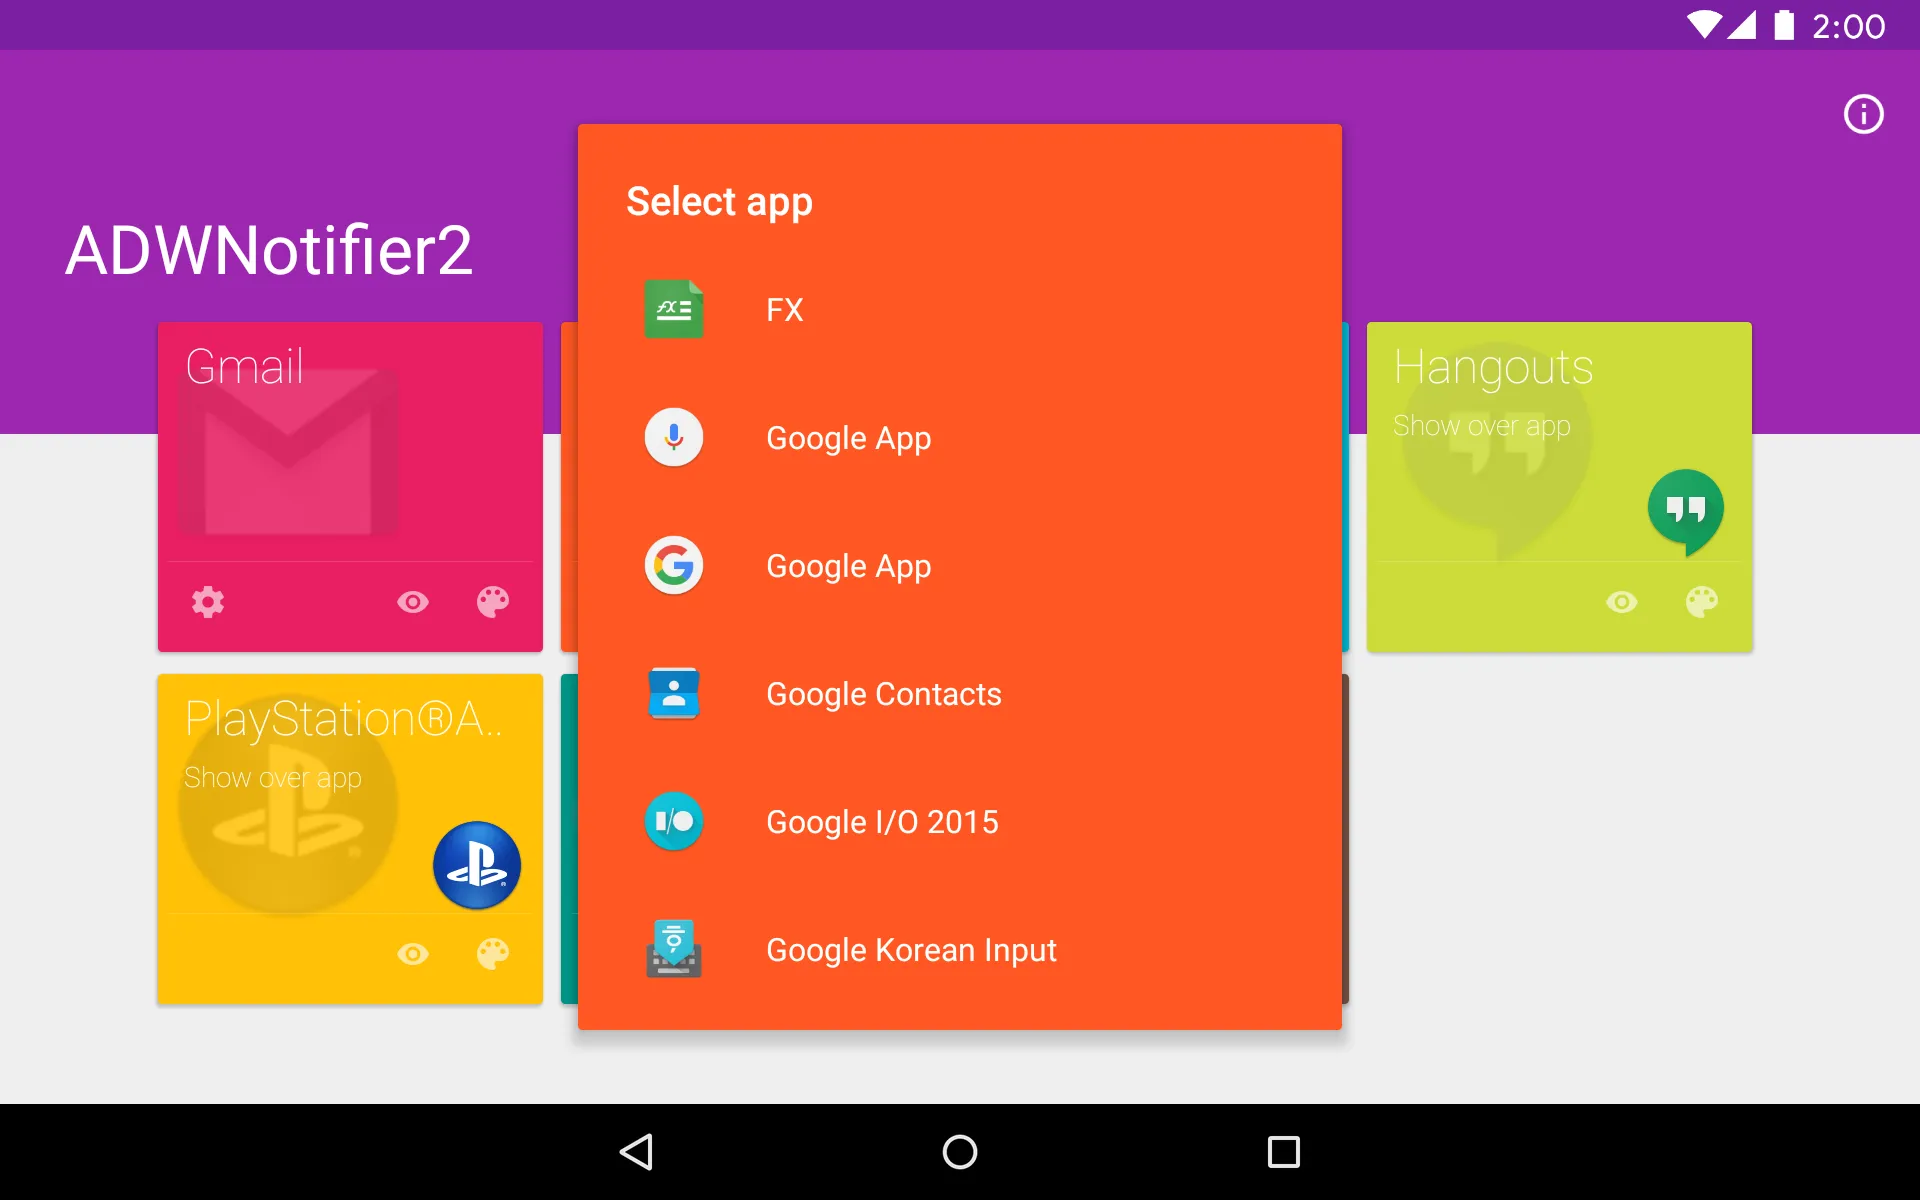Click Gmail tile to open settings
Viewport: 1920px width, 1200px height.
pos(209,601)
